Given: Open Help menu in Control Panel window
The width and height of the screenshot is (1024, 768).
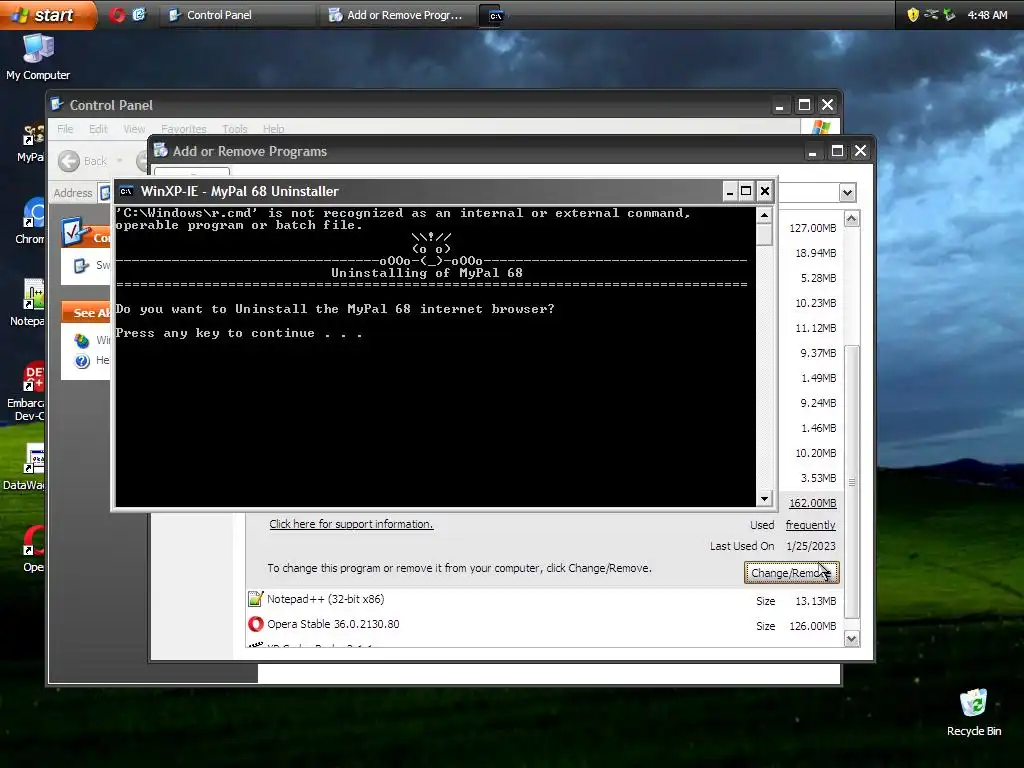Looking at the screenshot, I should point(274,129).
